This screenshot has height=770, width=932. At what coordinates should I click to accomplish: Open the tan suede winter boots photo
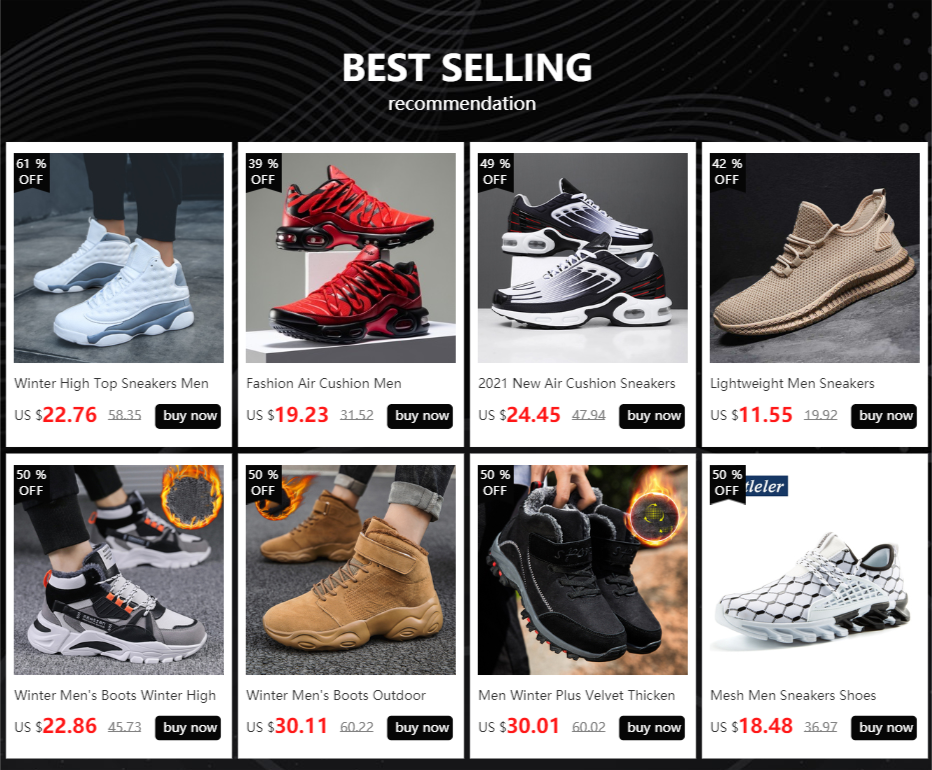pos(351,570)
